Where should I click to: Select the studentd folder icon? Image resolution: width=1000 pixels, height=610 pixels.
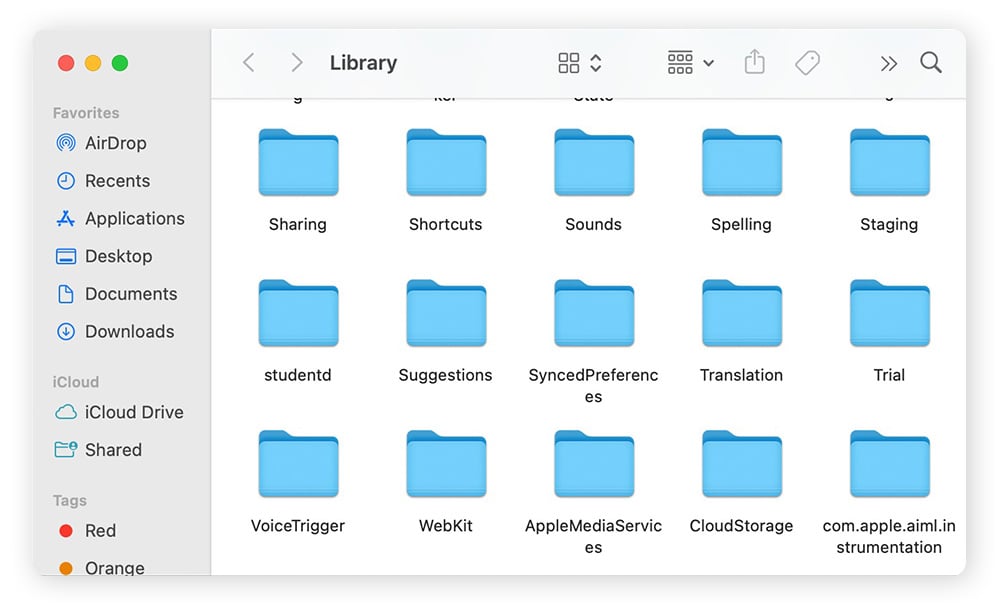(x=298, y=313)
